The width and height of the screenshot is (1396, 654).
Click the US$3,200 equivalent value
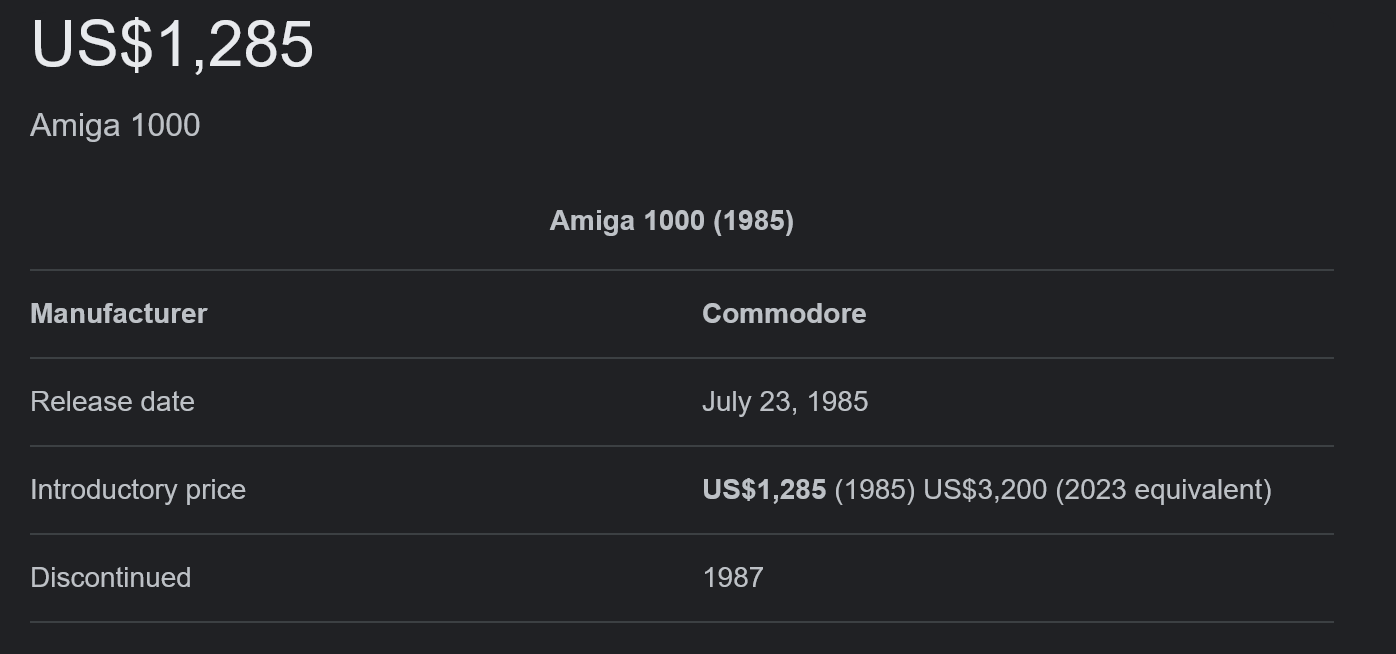pyautogui.click(x=985, y=490)
